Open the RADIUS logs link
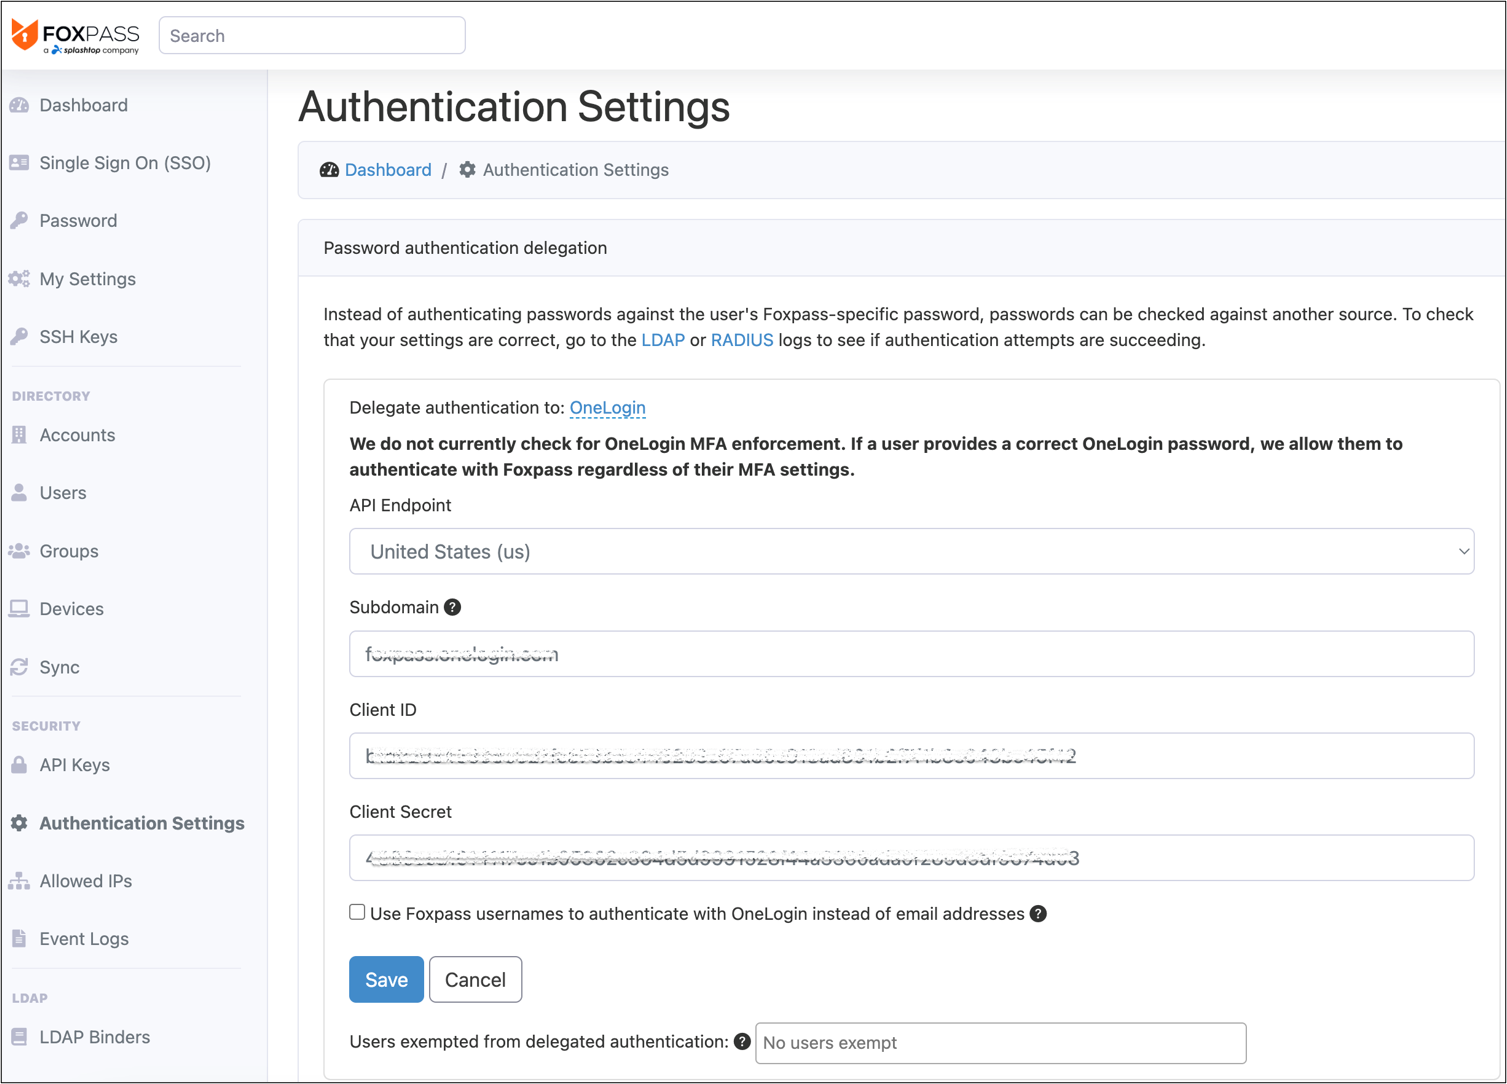The width and height of the screenshot is (1507, 1084). pyautogui.click(x=742, y=340)
